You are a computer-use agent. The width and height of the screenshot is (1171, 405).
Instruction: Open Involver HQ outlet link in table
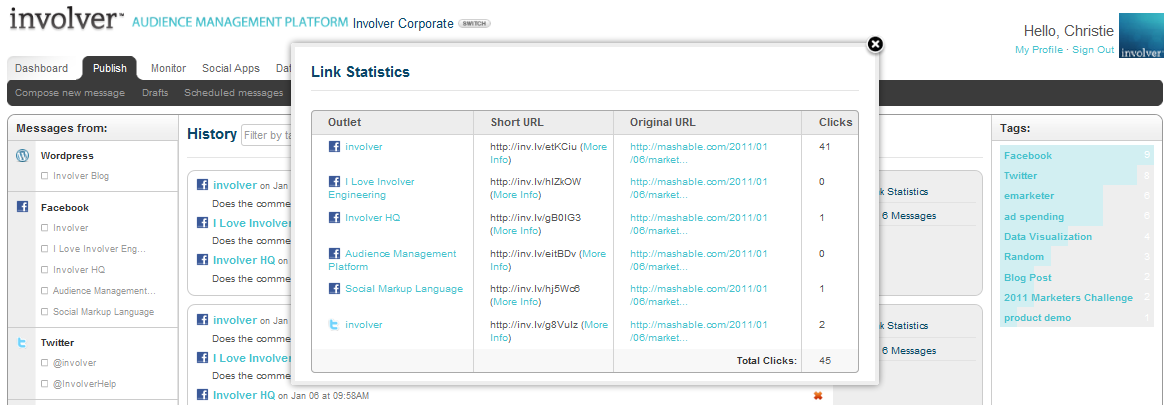tap(373, 217)
